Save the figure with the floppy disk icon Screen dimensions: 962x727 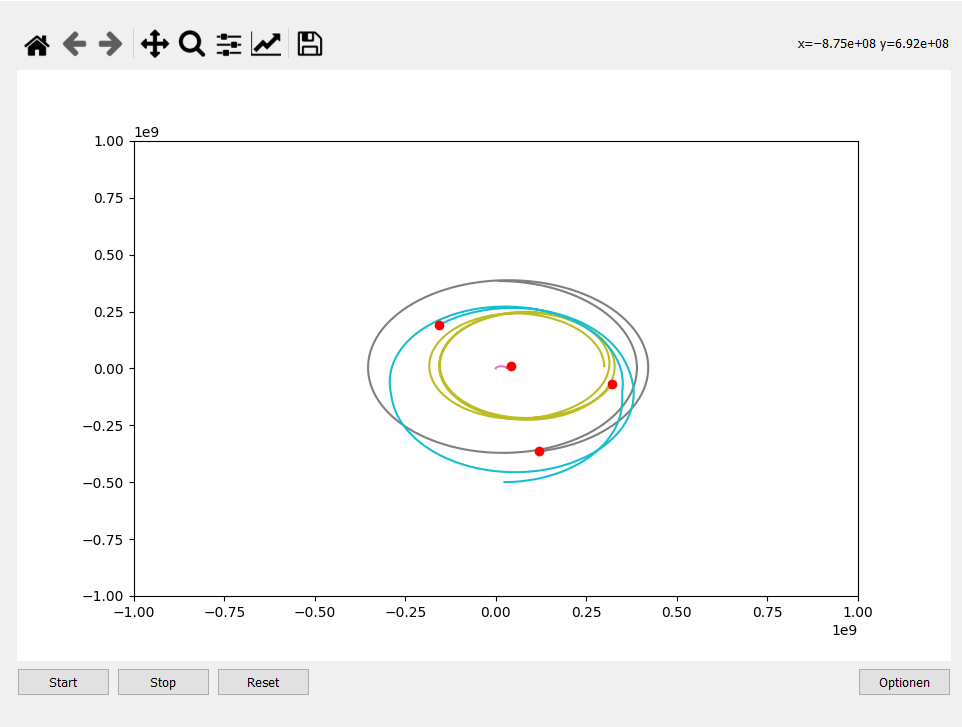coord(310,44)
